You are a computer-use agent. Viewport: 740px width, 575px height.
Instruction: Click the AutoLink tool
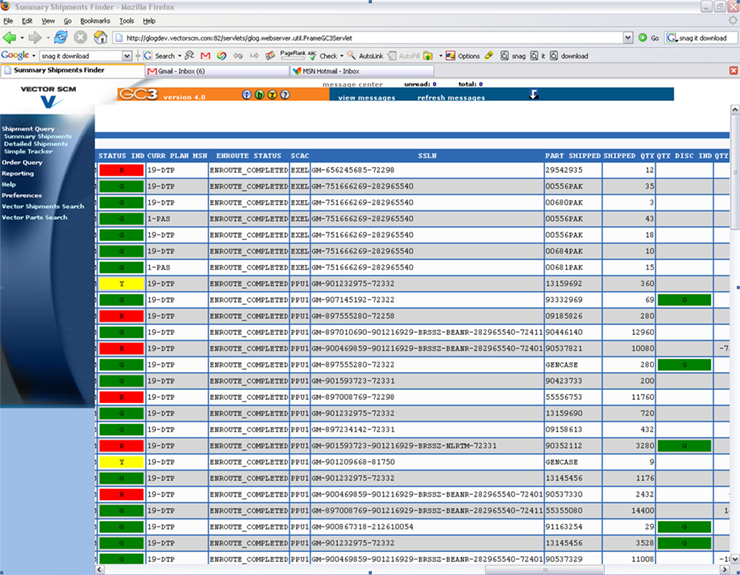(366, 56)
